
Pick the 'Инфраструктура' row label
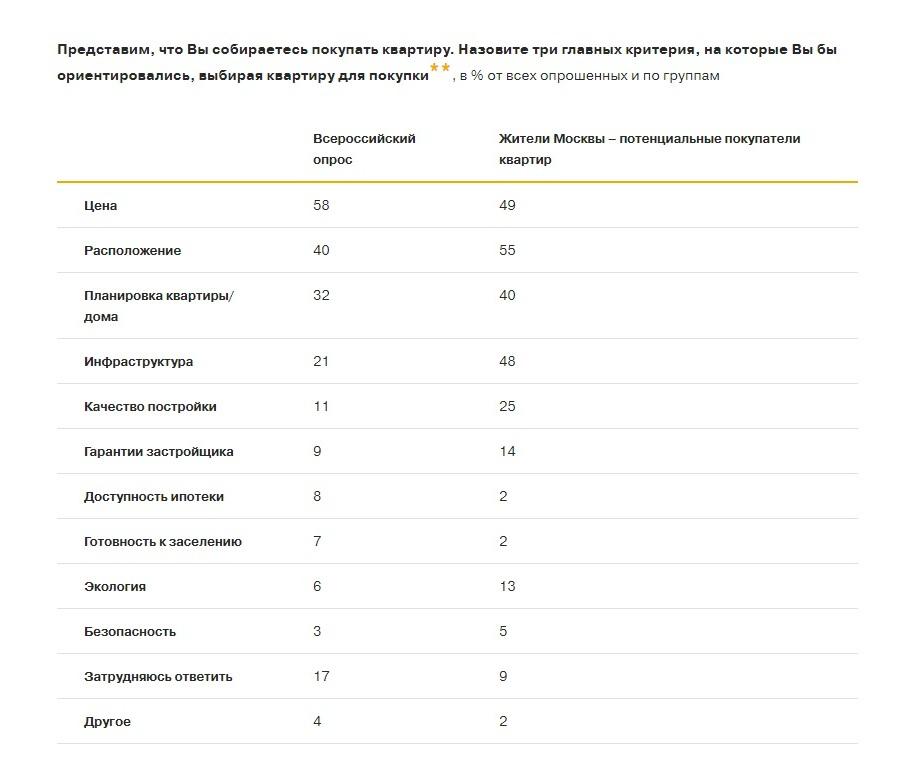pyautogui.click(x=139, y=362)
